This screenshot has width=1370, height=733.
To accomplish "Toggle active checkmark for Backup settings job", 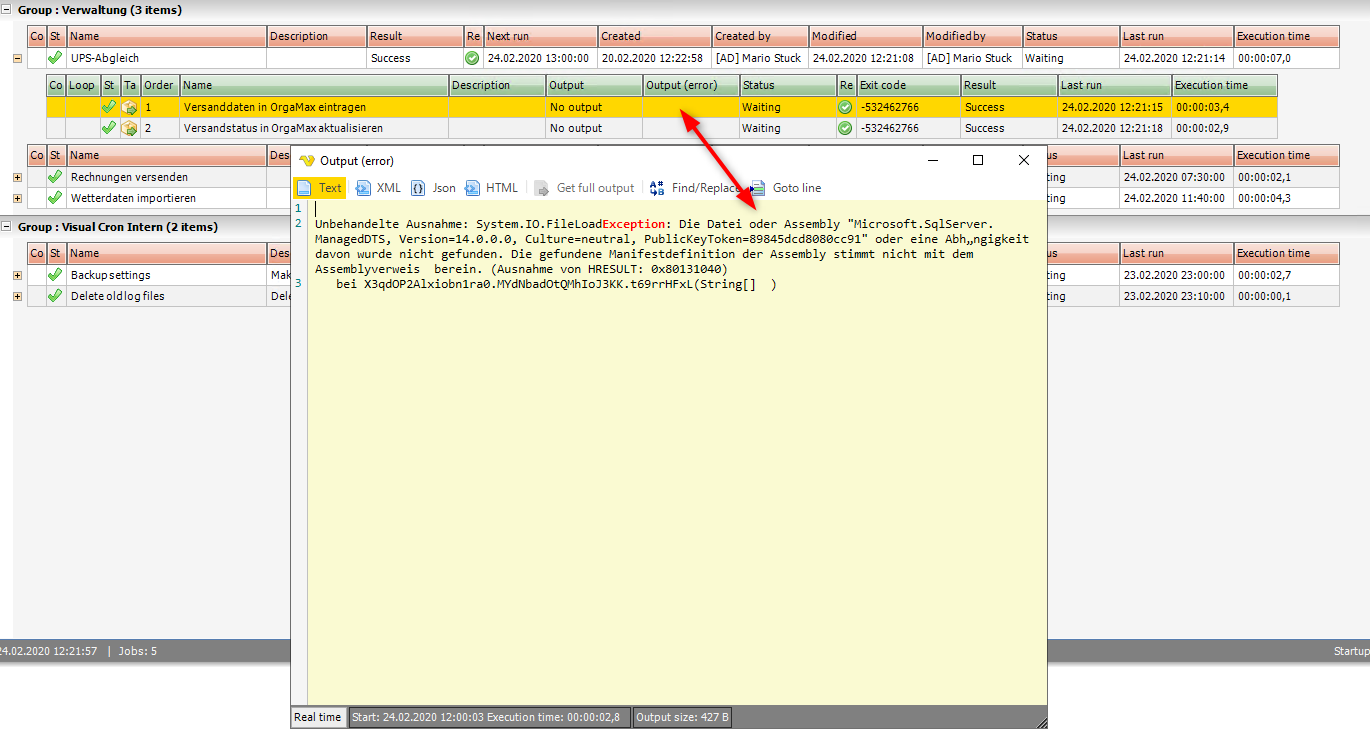I will pyautogui.click(x=55, y=275).
